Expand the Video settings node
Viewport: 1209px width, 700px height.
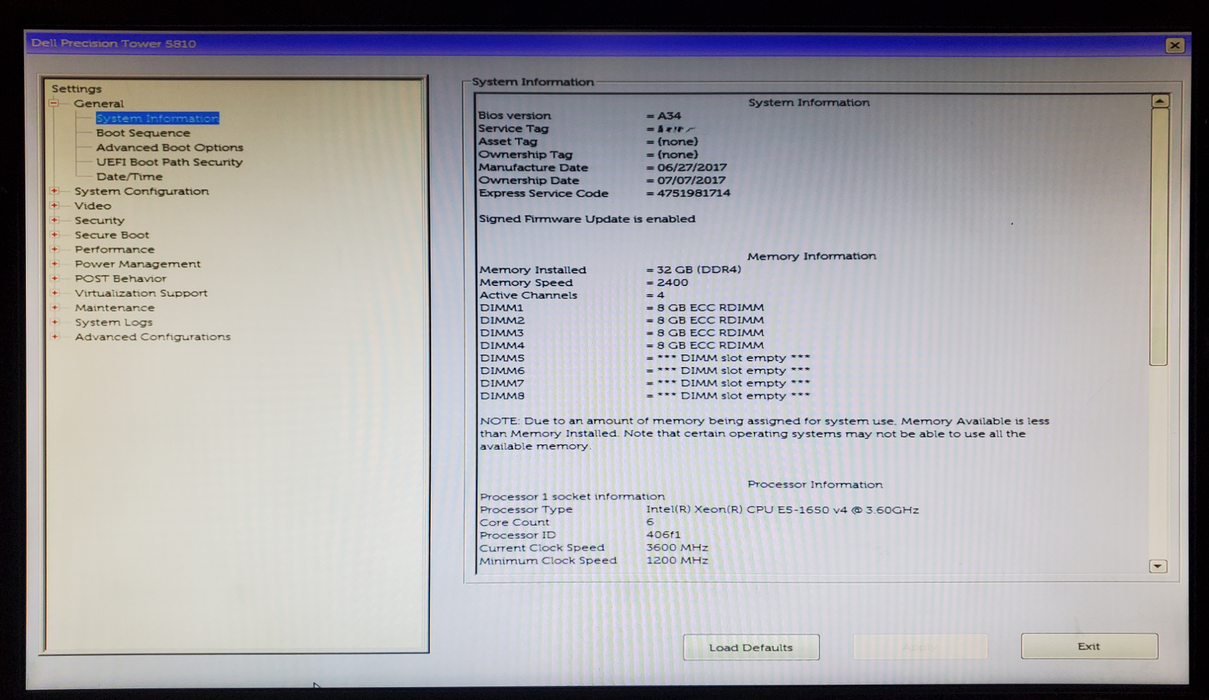coord(54,206)
